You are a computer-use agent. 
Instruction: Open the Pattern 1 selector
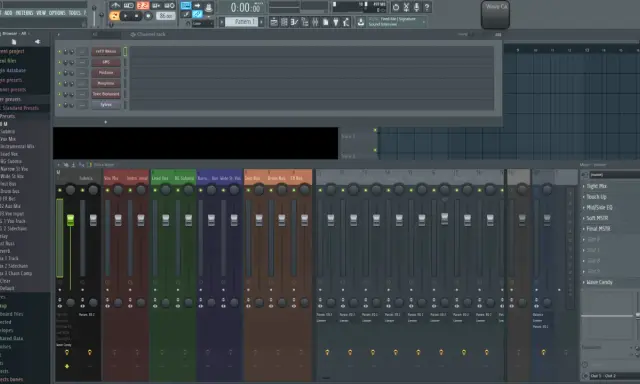pyautogui.click(x=241, y=22)
